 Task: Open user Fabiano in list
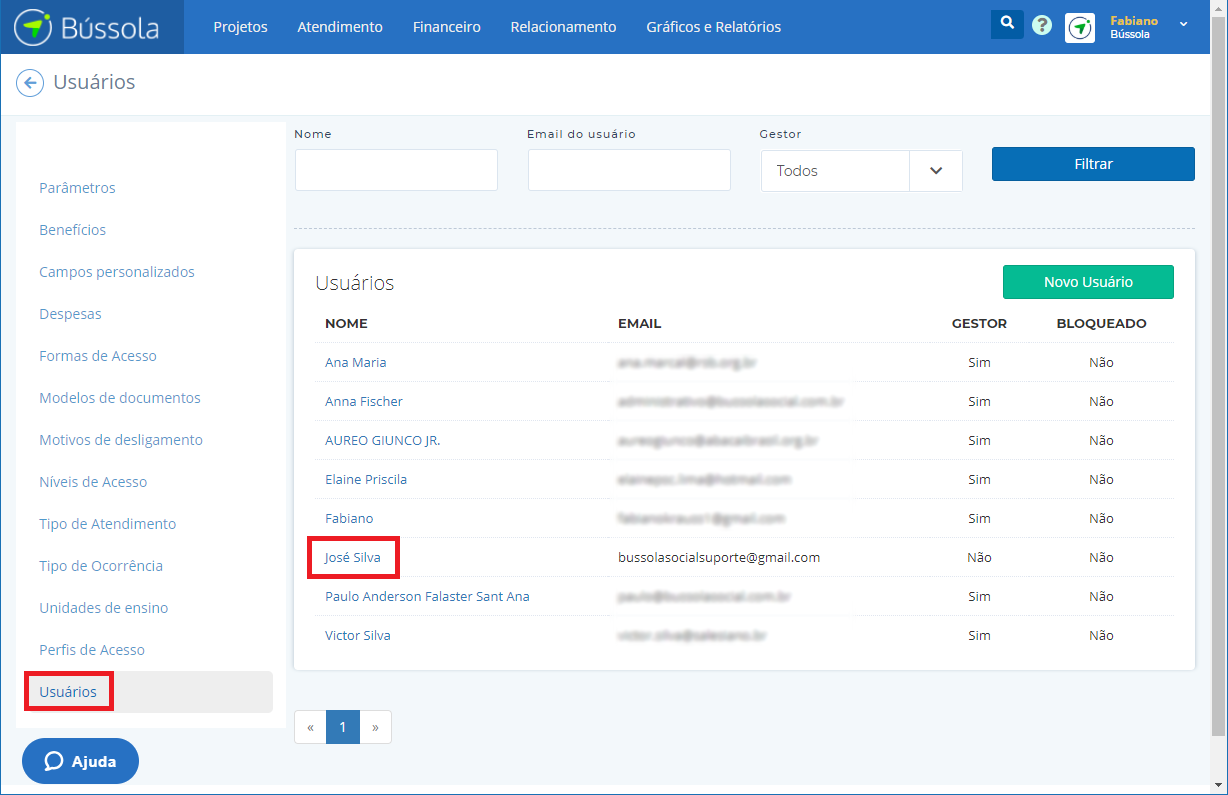point(349,519)
